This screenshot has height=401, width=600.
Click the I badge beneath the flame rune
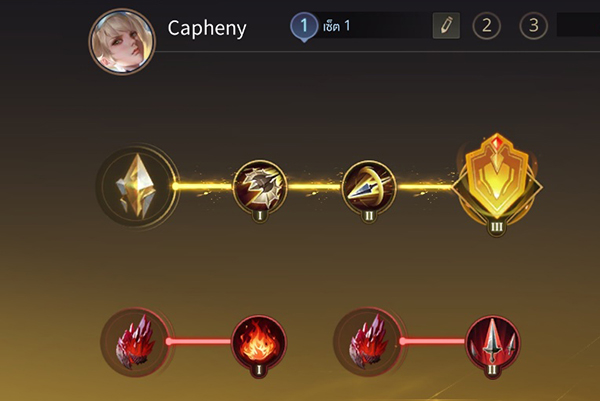pyautogui.click(x=259, y=370)
